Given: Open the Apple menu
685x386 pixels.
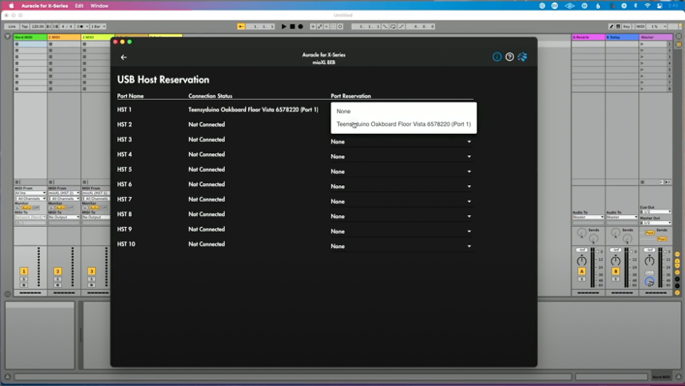Looking at the screenshot, I should 11,6.
